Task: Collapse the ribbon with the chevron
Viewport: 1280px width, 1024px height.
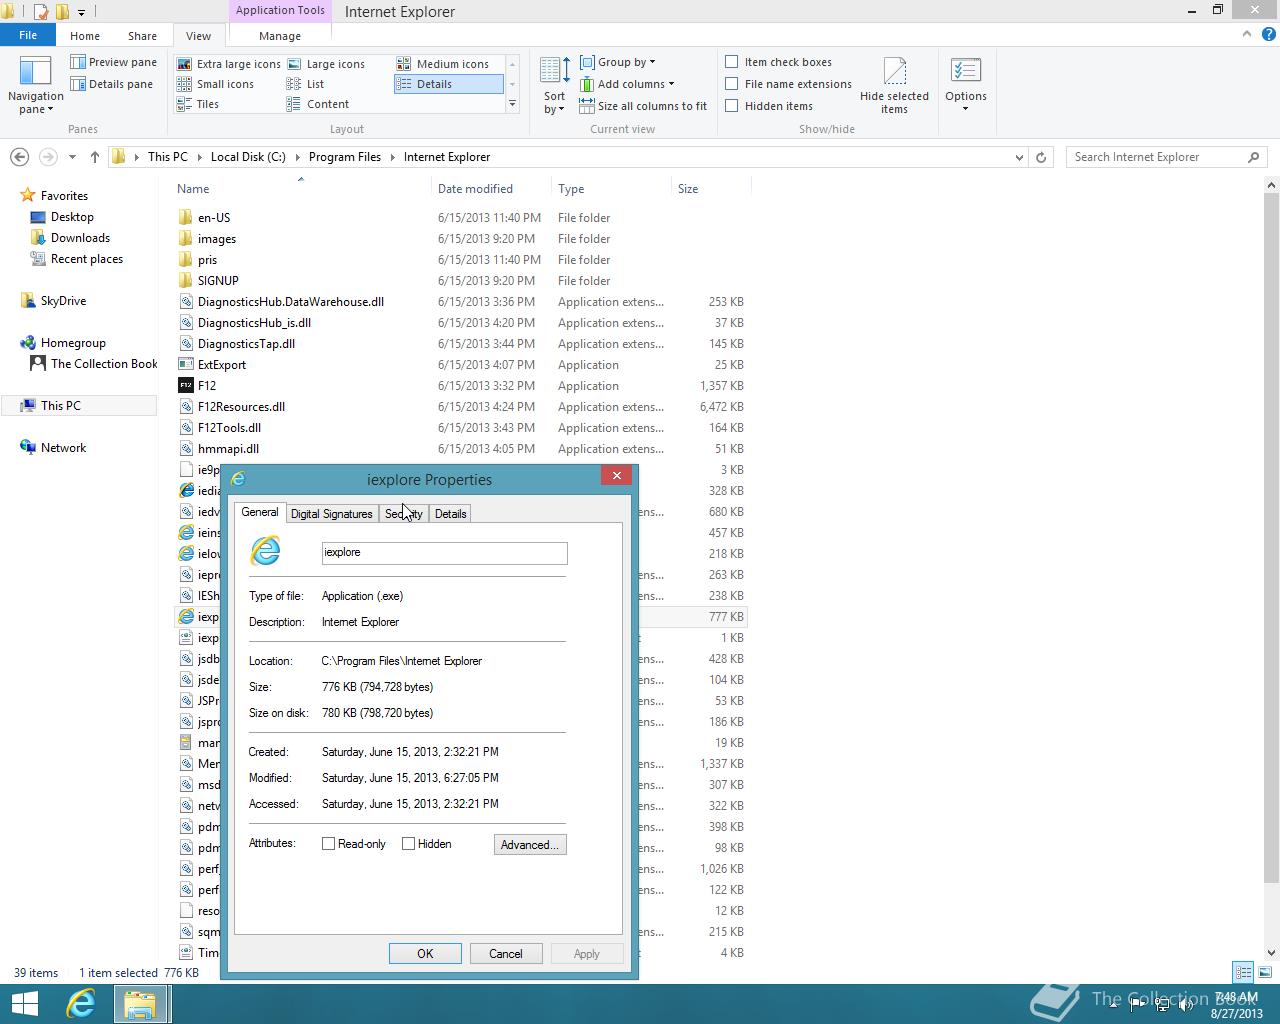Action: 1246,34
